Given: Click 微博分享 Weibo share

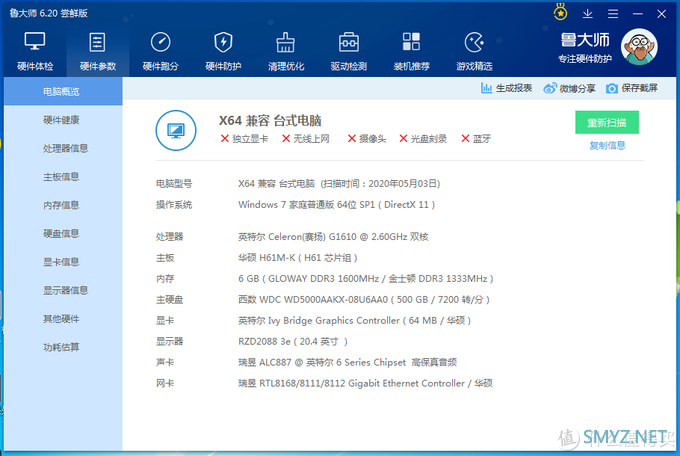Looking at the screenshot, I should [569, 88].
